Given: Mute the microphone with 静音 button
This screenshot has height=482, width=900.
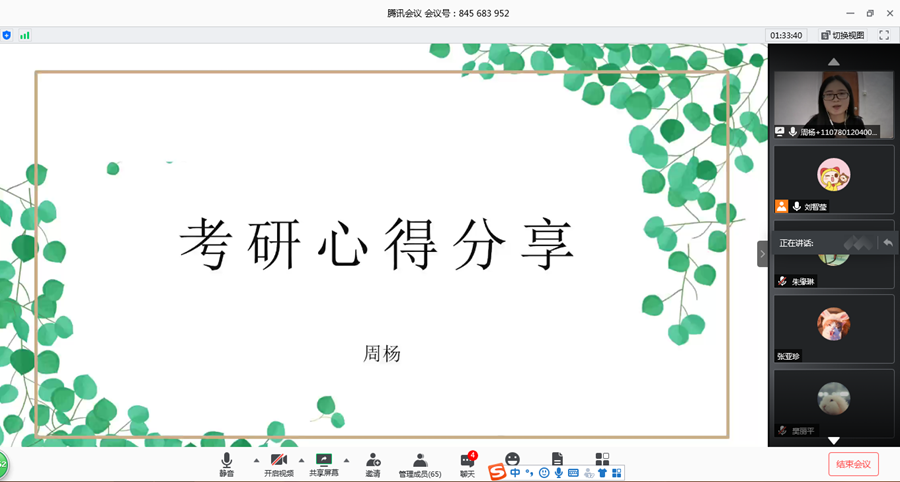Looking at the screenshot, I should (x=227, y=464).
